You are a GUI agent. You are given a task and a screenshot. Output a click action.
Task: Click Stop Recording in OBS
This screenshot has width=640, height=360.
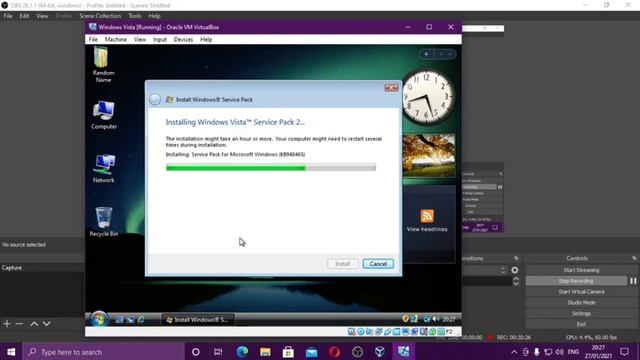576,281
